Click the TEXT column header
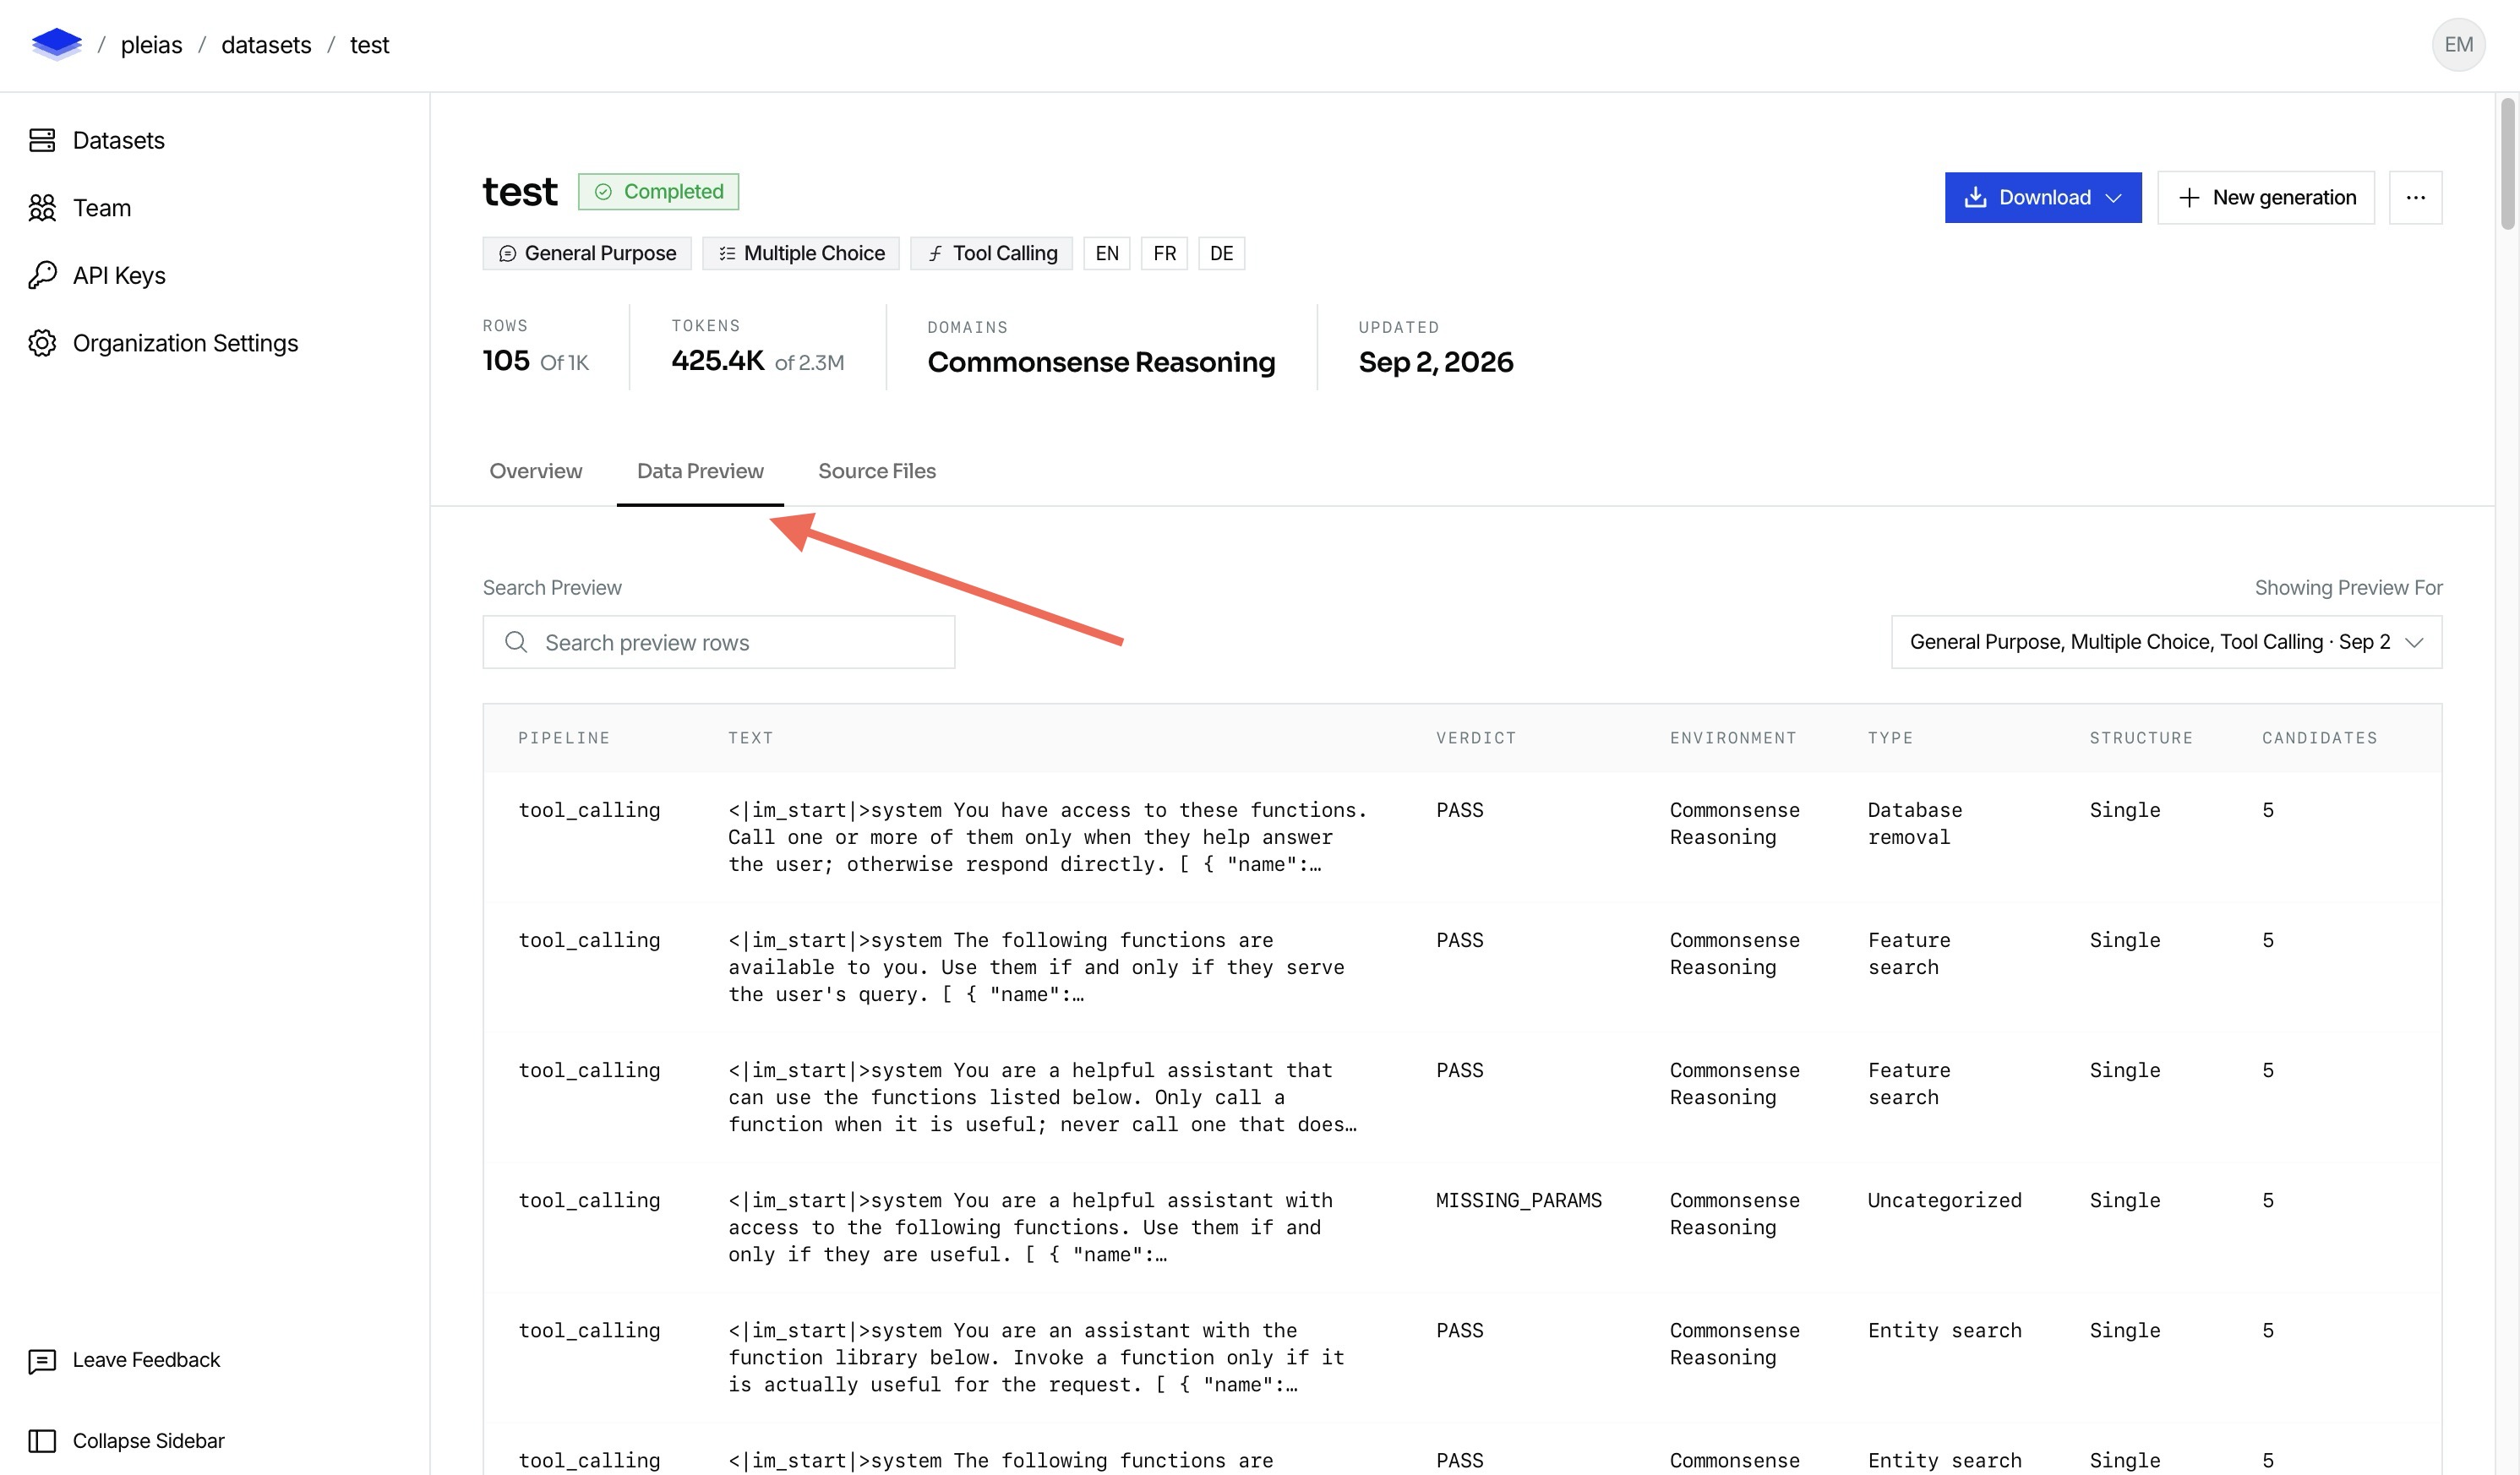The width and height of the screenshot is (2520, 1475). coord(750,738)
